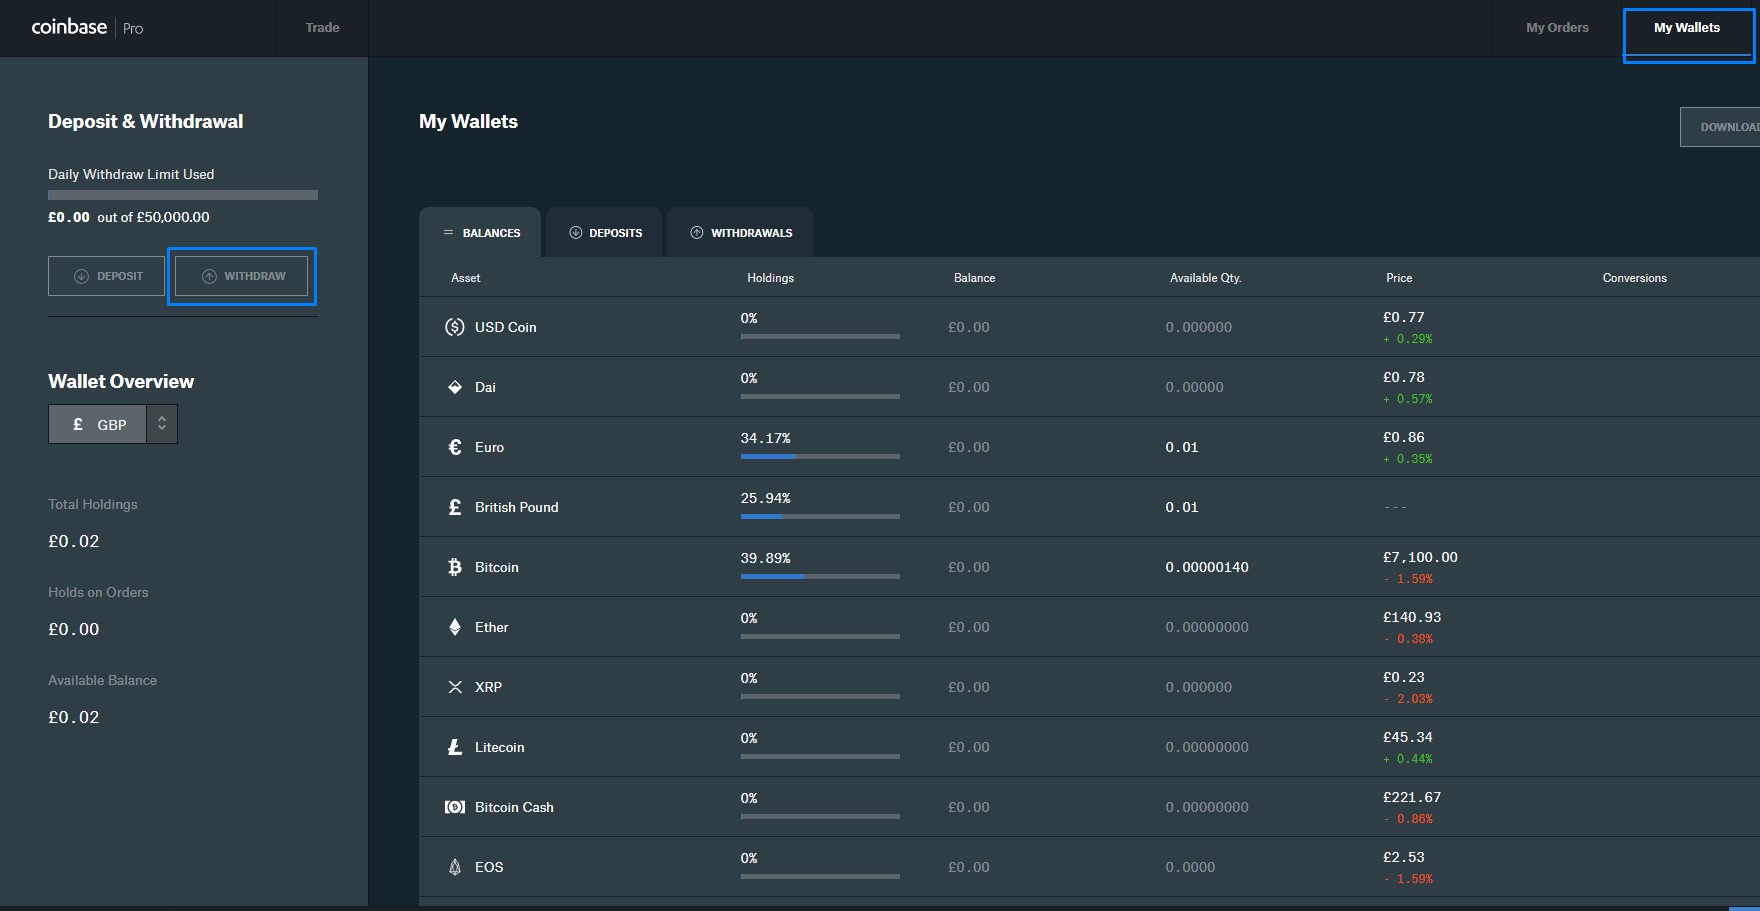Screen dimensions: 1760x911
Task: Select the Litecoin asset name
Action: [x=499, y=747]
